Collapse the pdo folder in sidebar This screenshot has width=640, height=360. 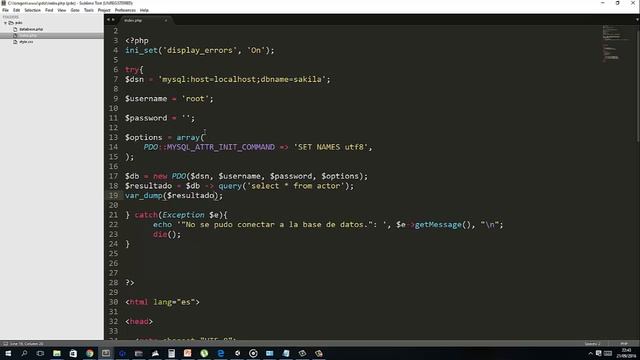pyautogui.click(x=6, y=23)
